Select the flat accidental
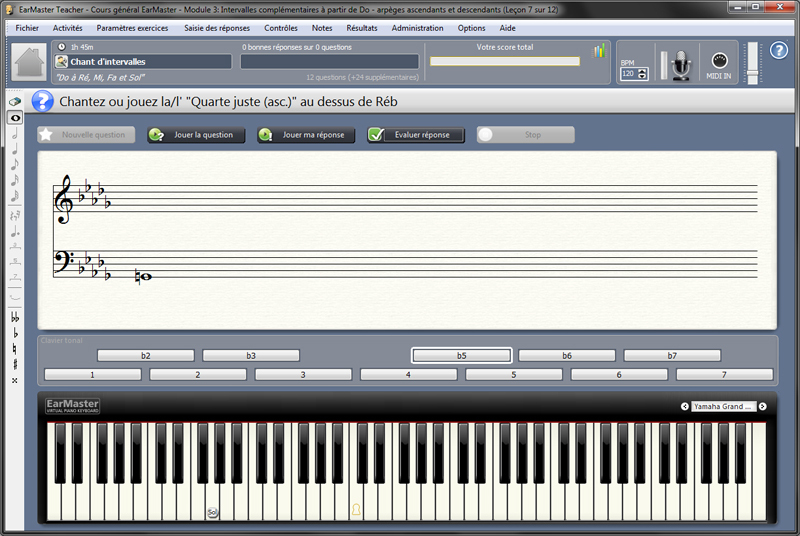This screenshot has width=800, height=536. coord(15,333)
